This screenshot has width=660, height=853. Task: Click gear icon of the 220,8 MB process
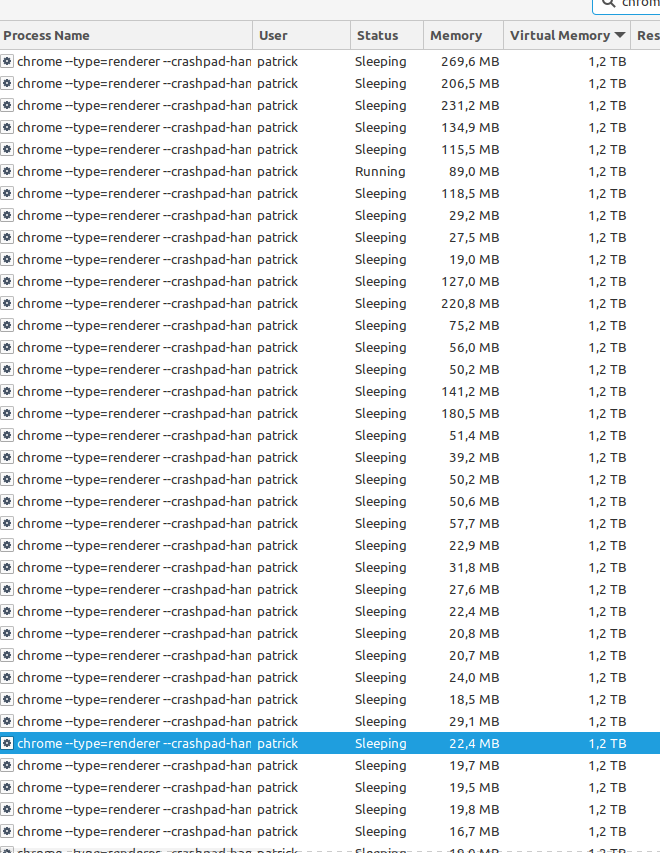tap(7, 303)
